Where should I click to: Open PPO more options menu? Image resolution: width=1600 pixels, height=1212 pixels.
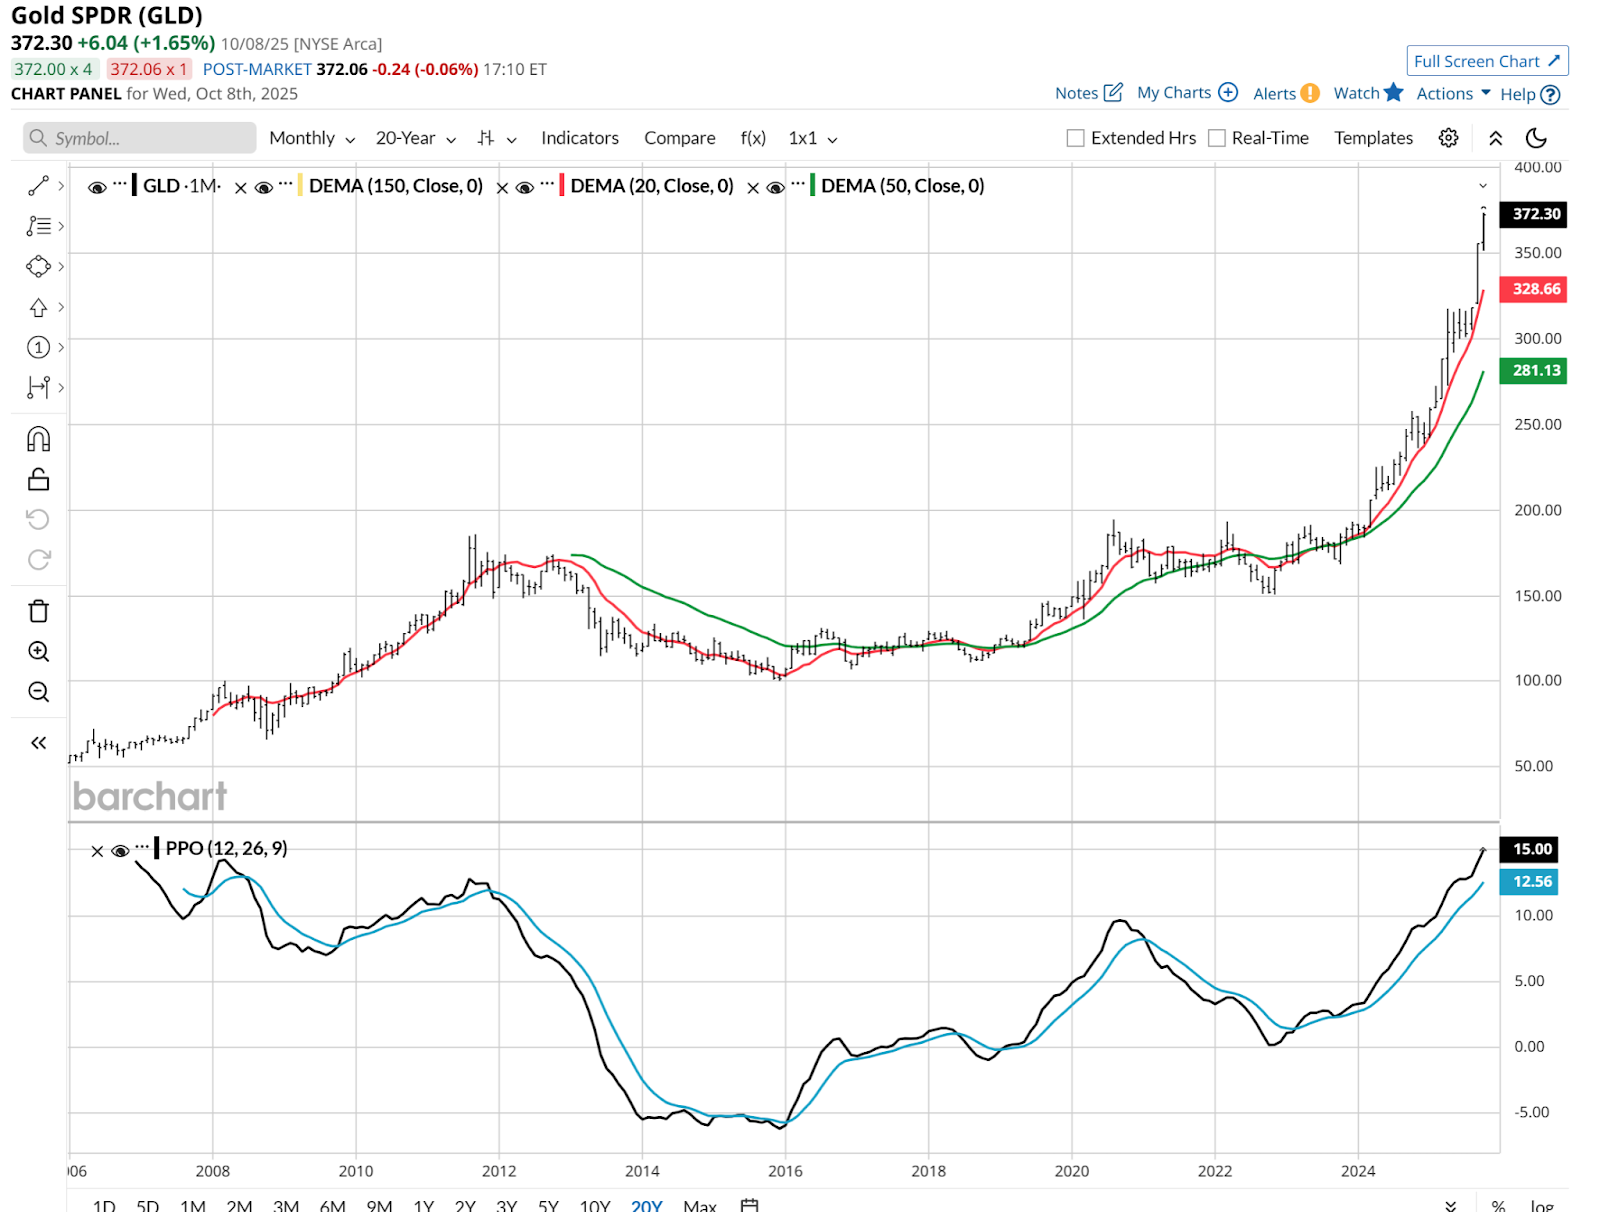tap(142, 848)
